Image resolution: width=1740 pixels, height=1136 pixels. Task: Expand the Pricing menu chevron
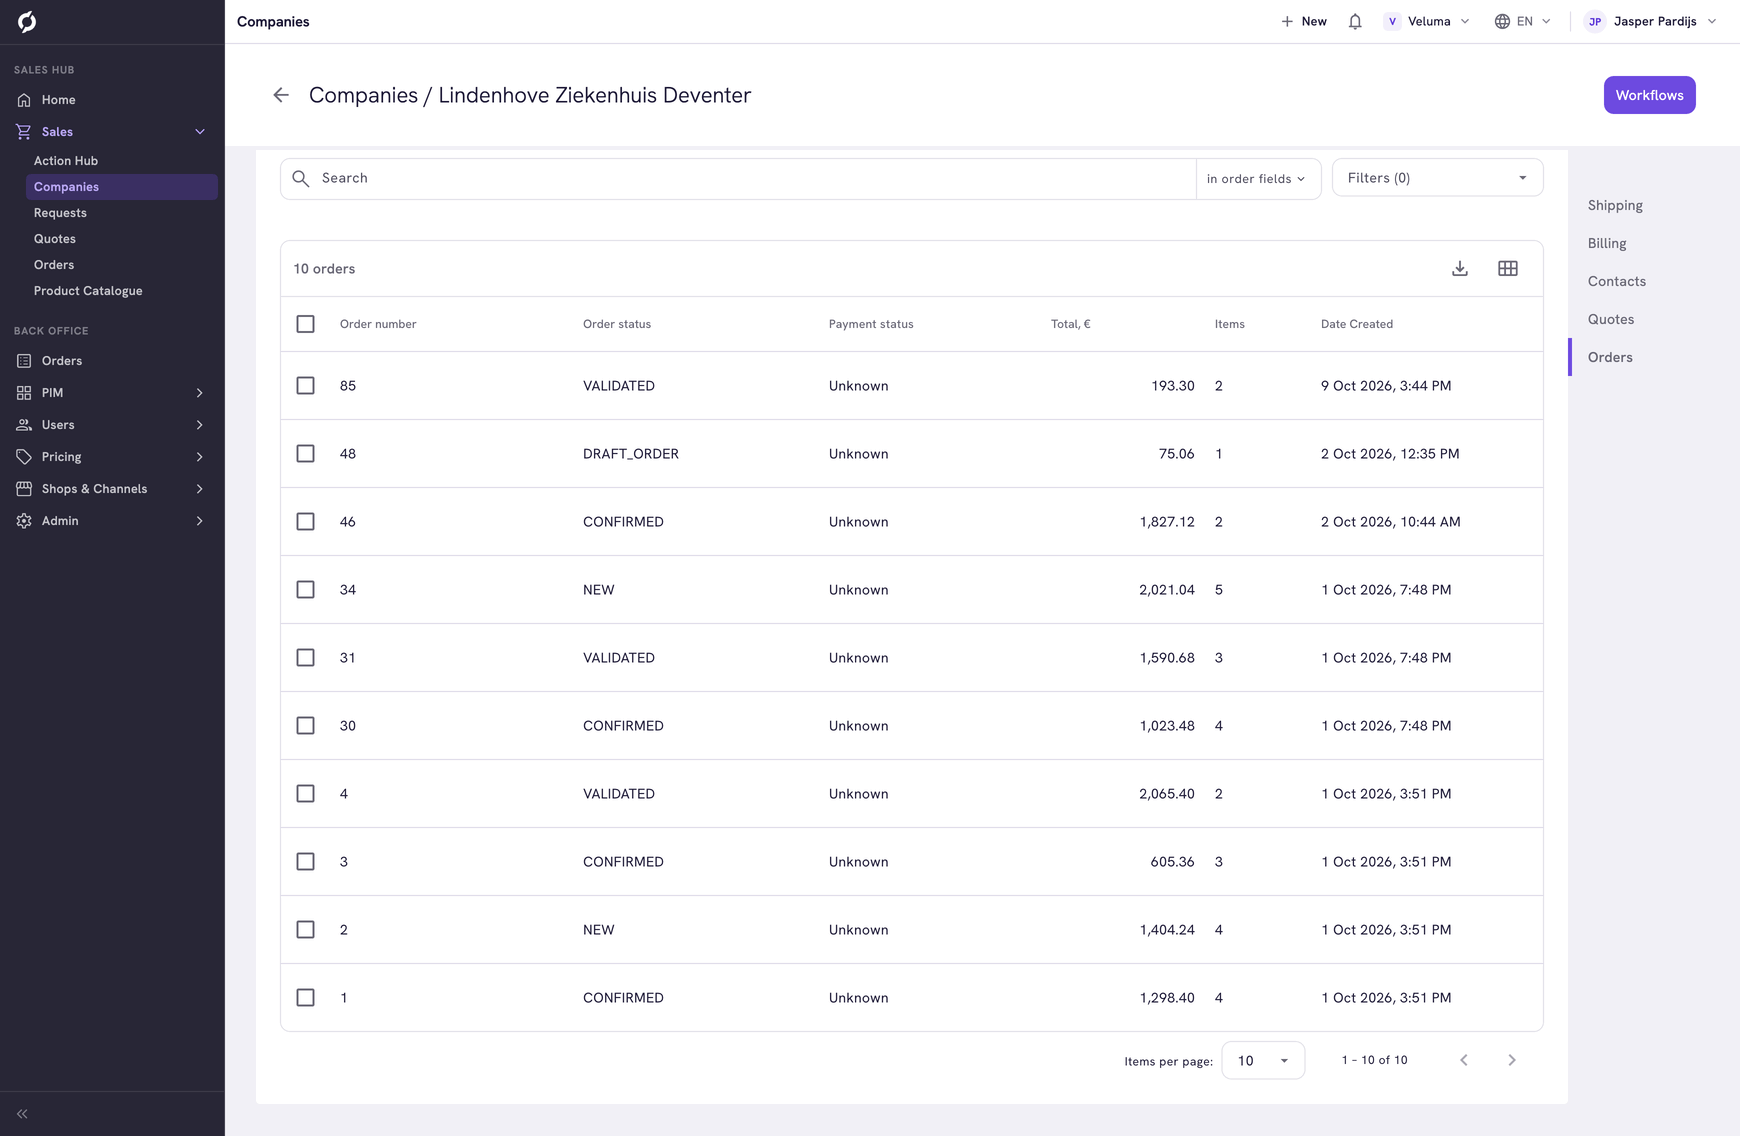(200, 457)
